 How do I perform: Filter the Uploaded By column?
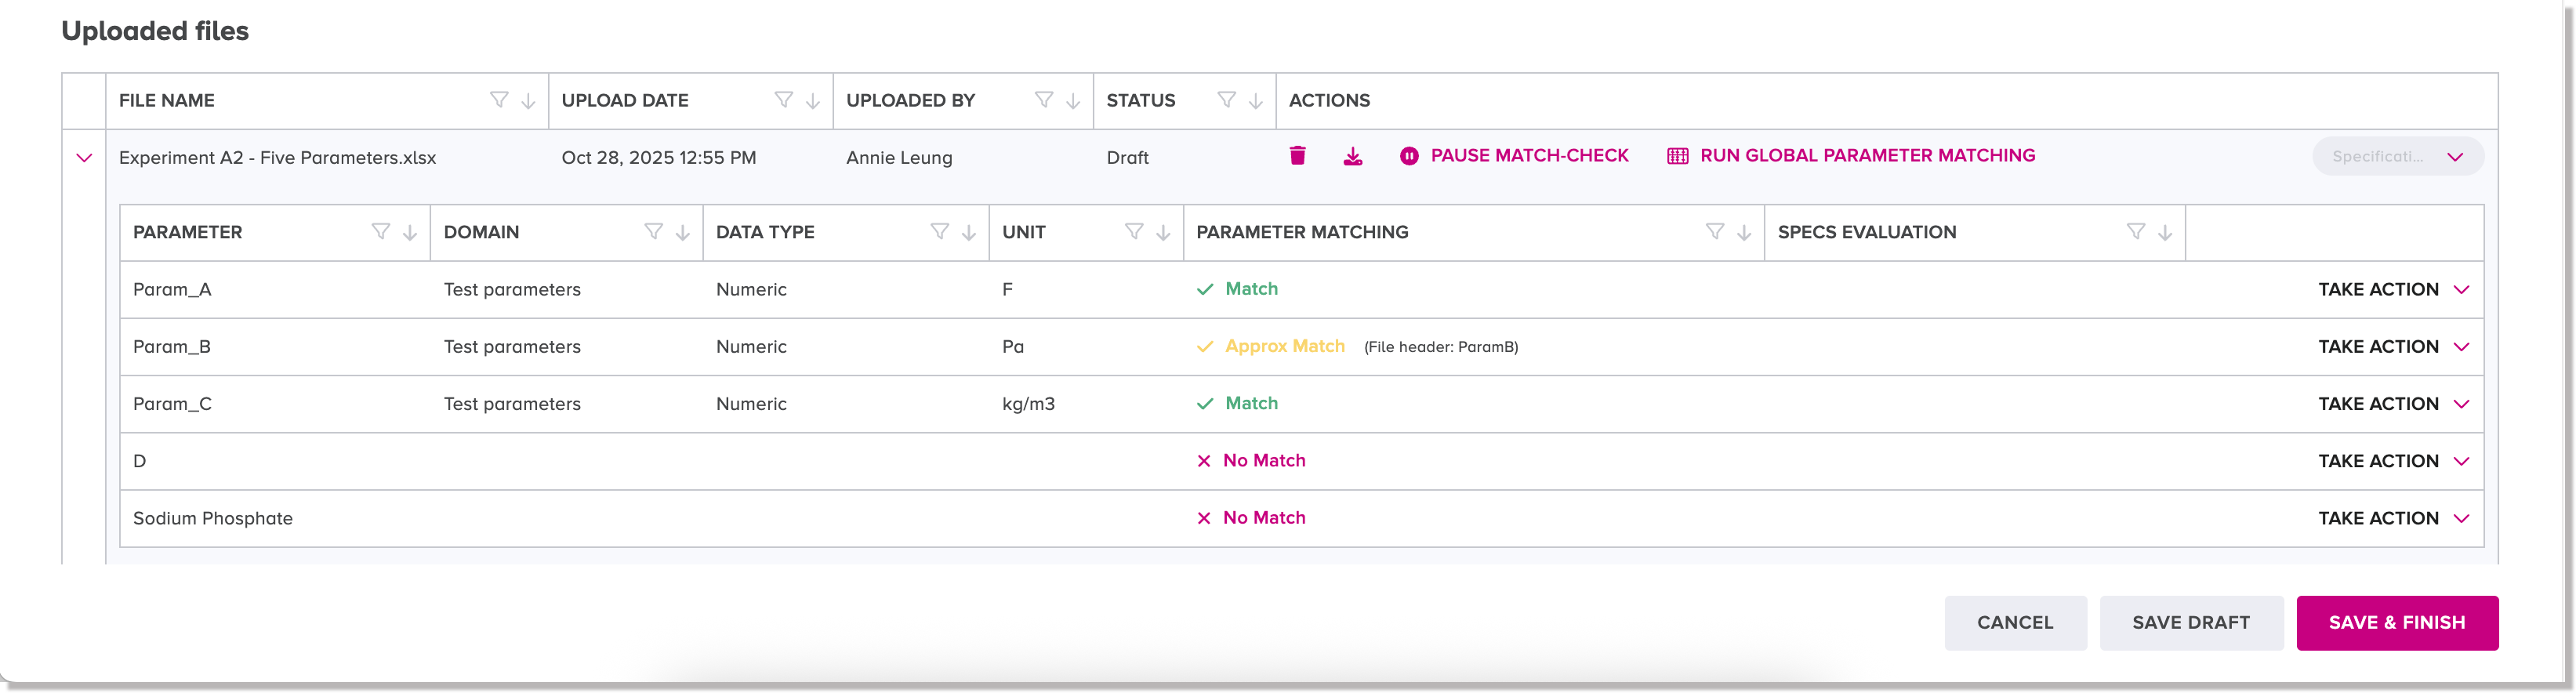pos(1043,100)
